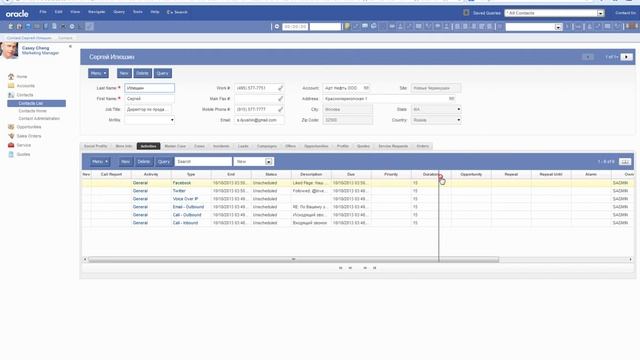The width and height of the screenshot is (640, 360).
Task: Switch to the More Info tab
Action: [124, 146]
